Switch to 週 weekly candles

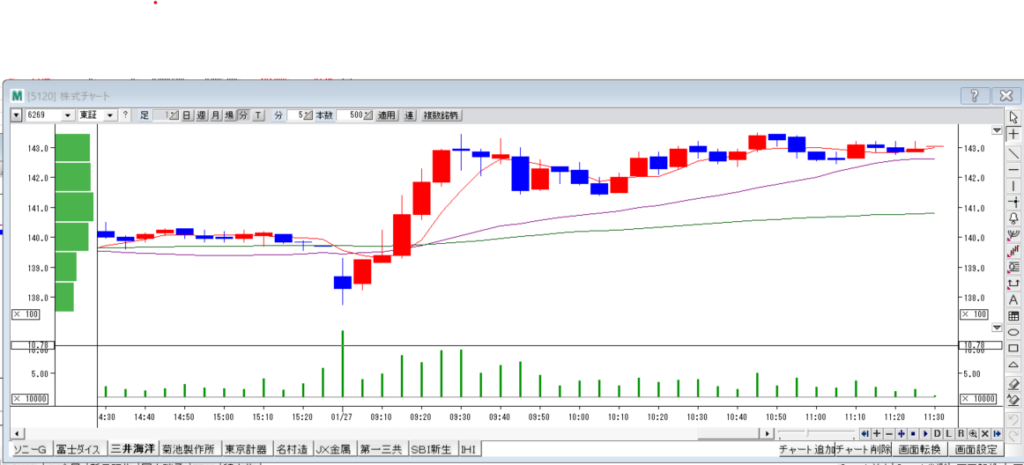(x=201, y=115)
